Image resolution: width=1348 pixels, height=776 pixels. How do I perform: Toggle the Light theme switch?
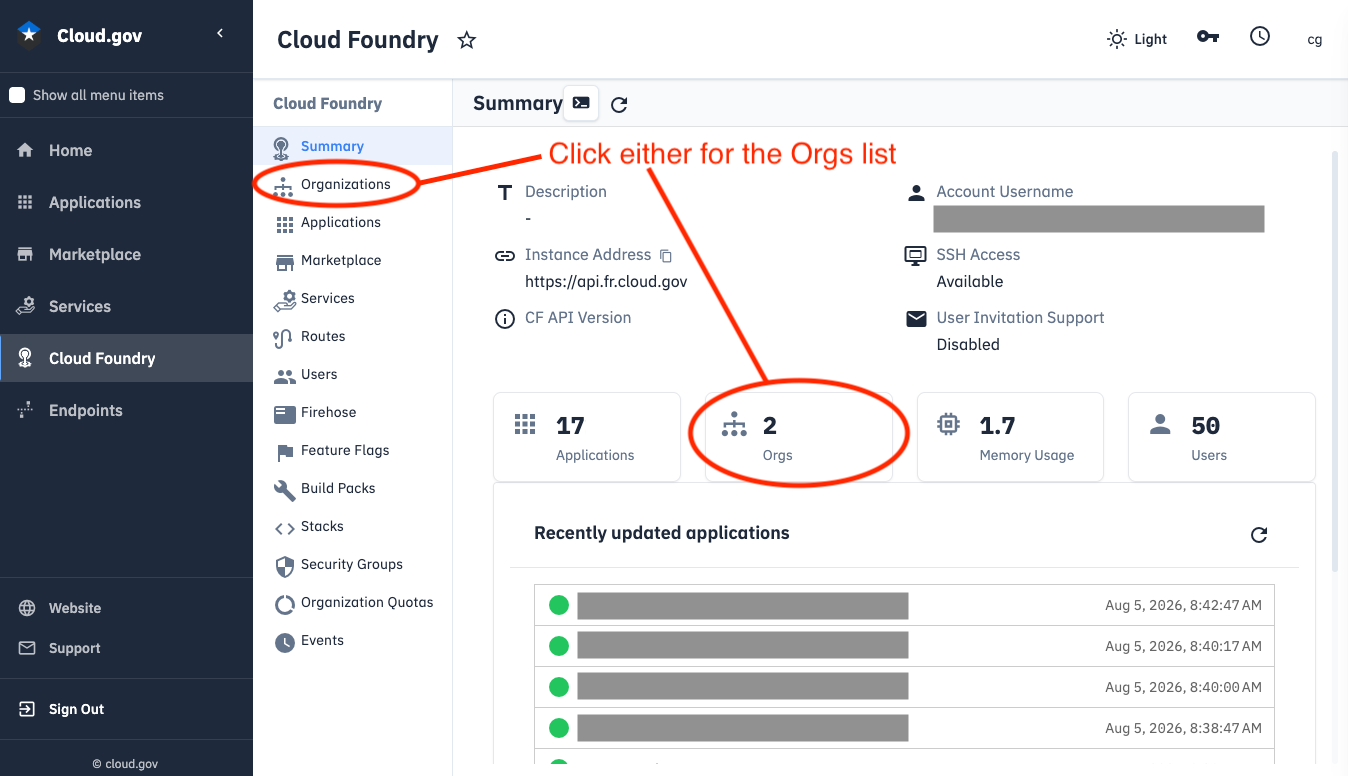click(x=1137, y=39)
